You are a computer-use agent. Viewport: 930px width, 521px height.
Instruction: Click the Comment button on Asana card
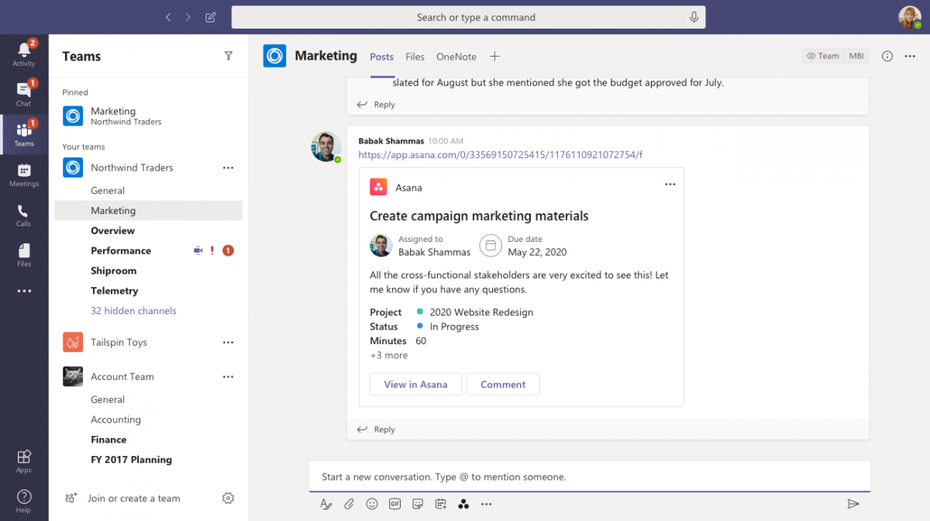pos(503,385)
